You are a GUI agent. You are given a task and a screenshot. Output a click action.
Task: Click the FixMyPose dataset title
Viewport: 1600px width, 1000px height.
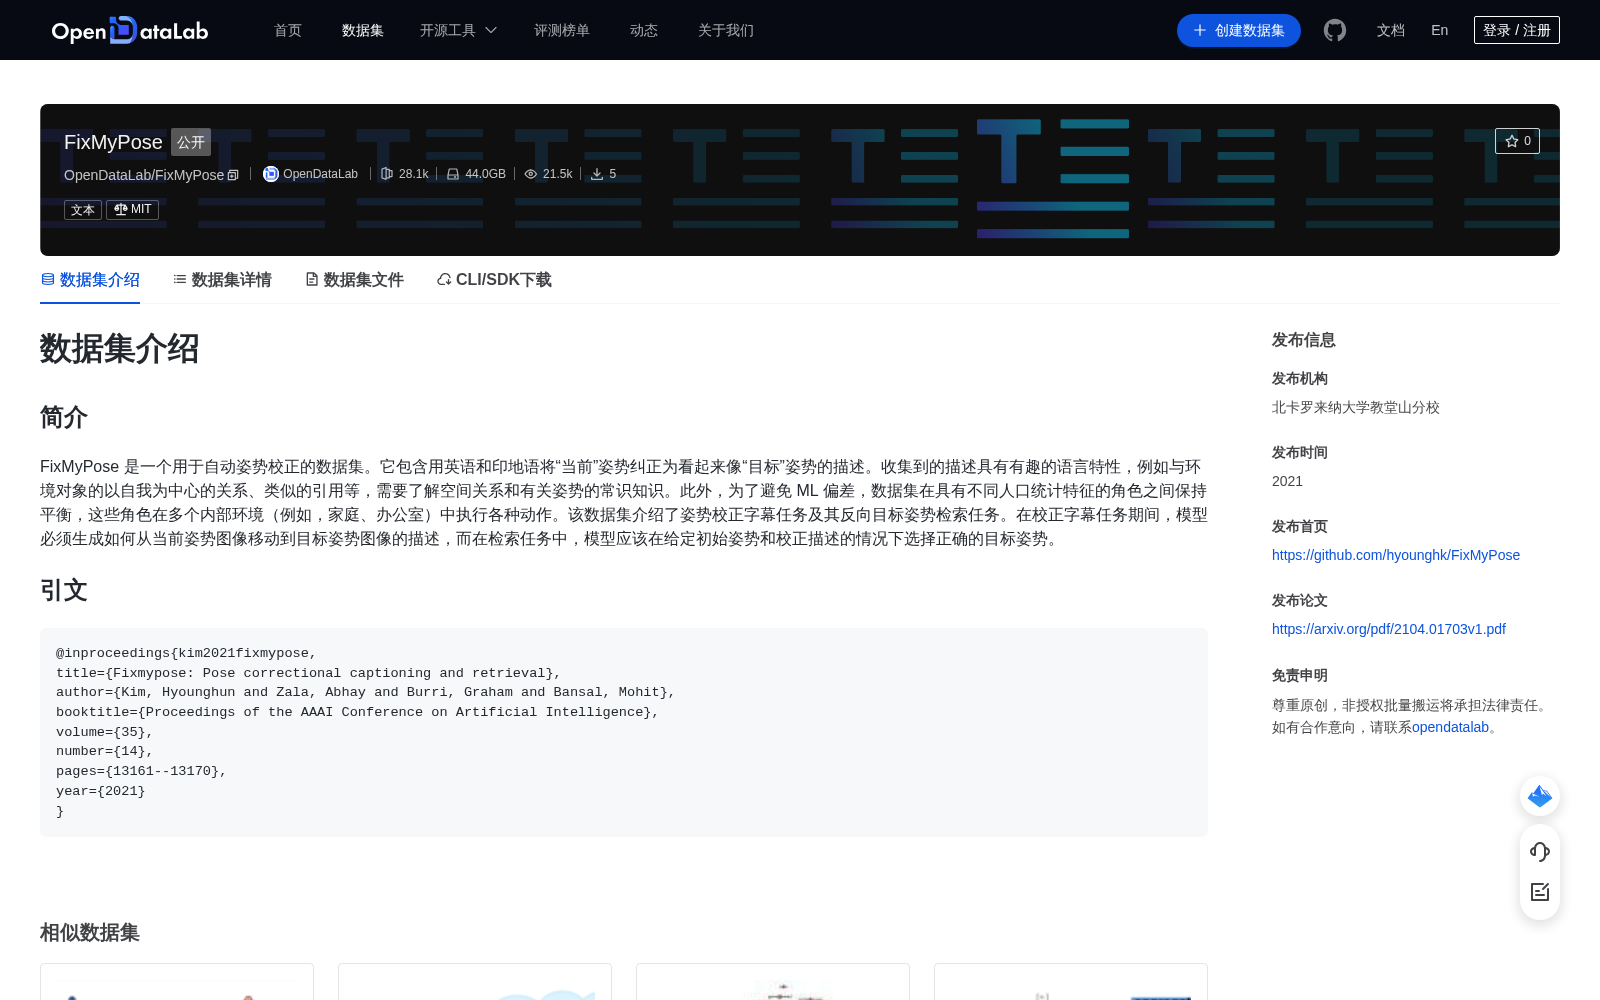point(113,142)
